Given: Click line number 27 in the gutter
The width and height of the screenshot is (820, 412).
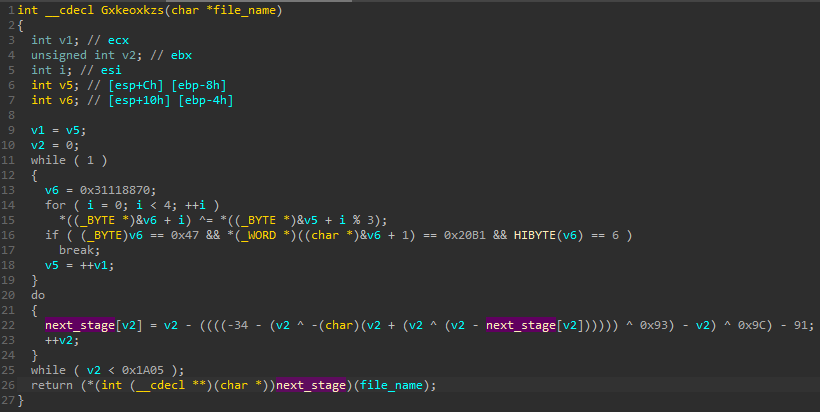Looking at the screenshot, I should pos(9,400).
